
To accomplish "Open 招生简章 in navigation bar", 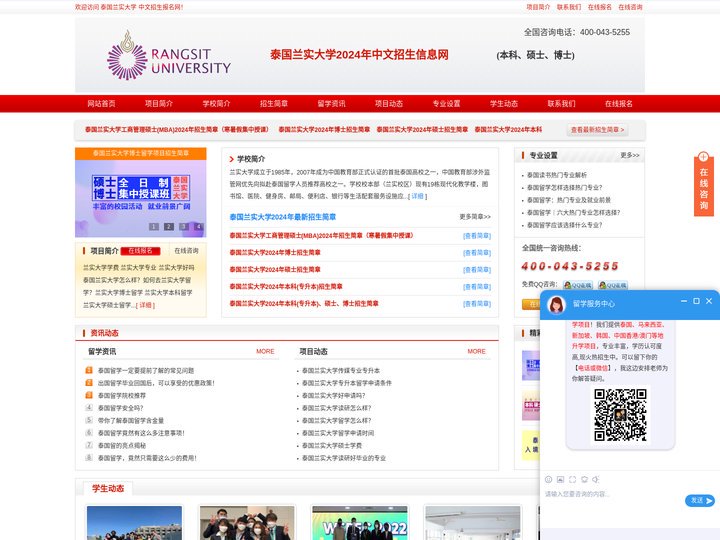I will pos(274,104).
